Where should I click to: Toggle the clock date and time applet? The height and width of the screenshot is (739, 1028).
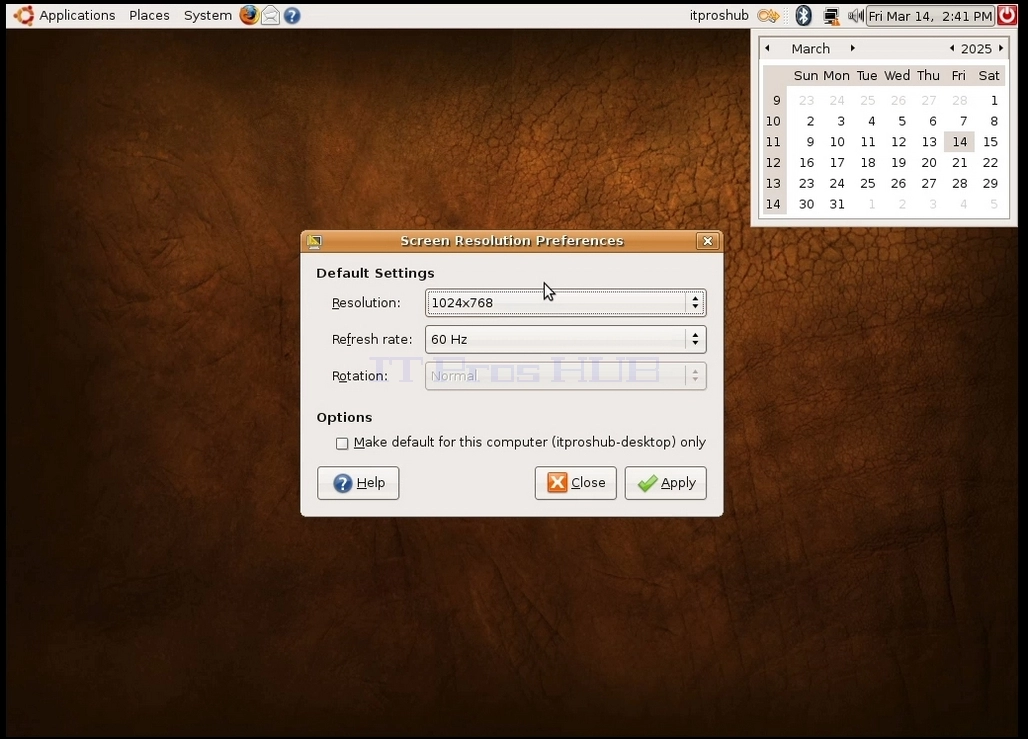coord(930,16)
